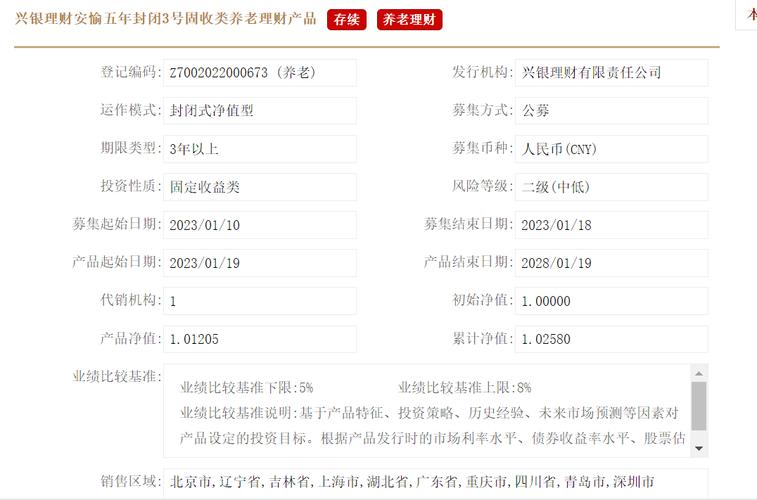The height and width of the screenshot is (500, 757).
Task: Click the 募集方式 field 公募
Action: (611, 111)
